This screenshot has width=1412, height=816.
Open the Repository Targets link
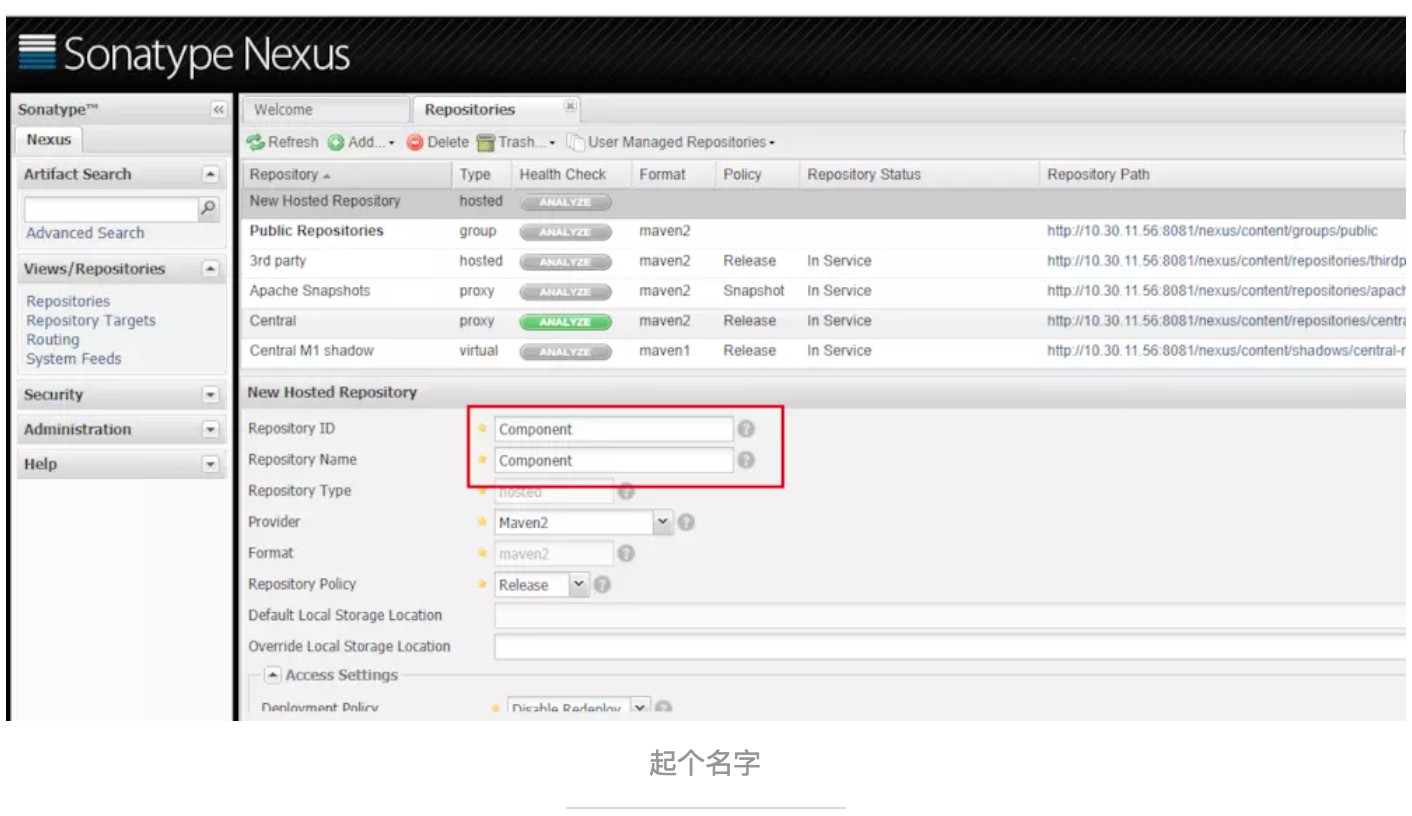[x=91, y=320]
